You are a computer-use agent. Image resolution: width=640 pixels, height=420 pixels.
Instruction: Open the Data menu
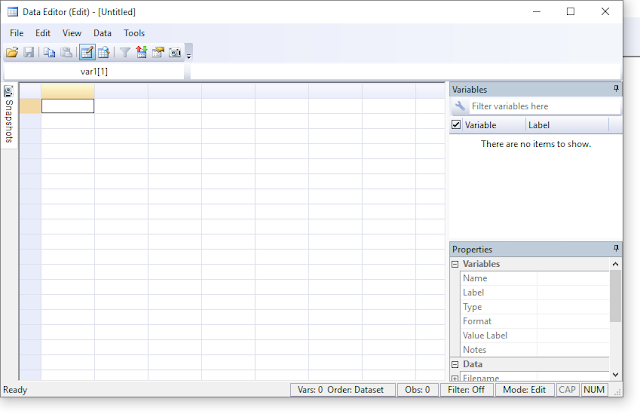tap(102, 33)
